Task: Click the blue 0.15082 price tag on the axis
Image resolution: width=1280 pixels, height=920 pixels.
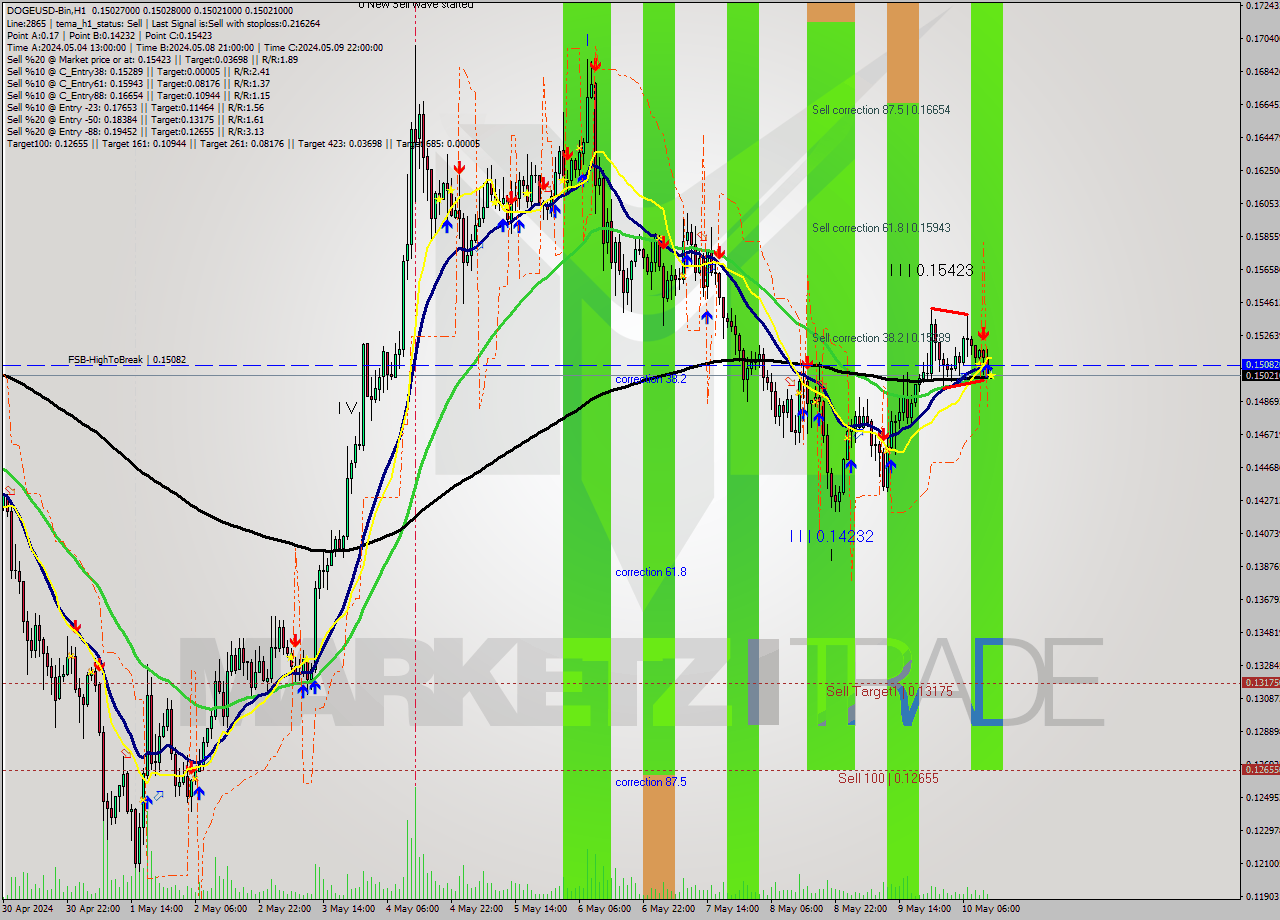Action: coord(1260,365)
